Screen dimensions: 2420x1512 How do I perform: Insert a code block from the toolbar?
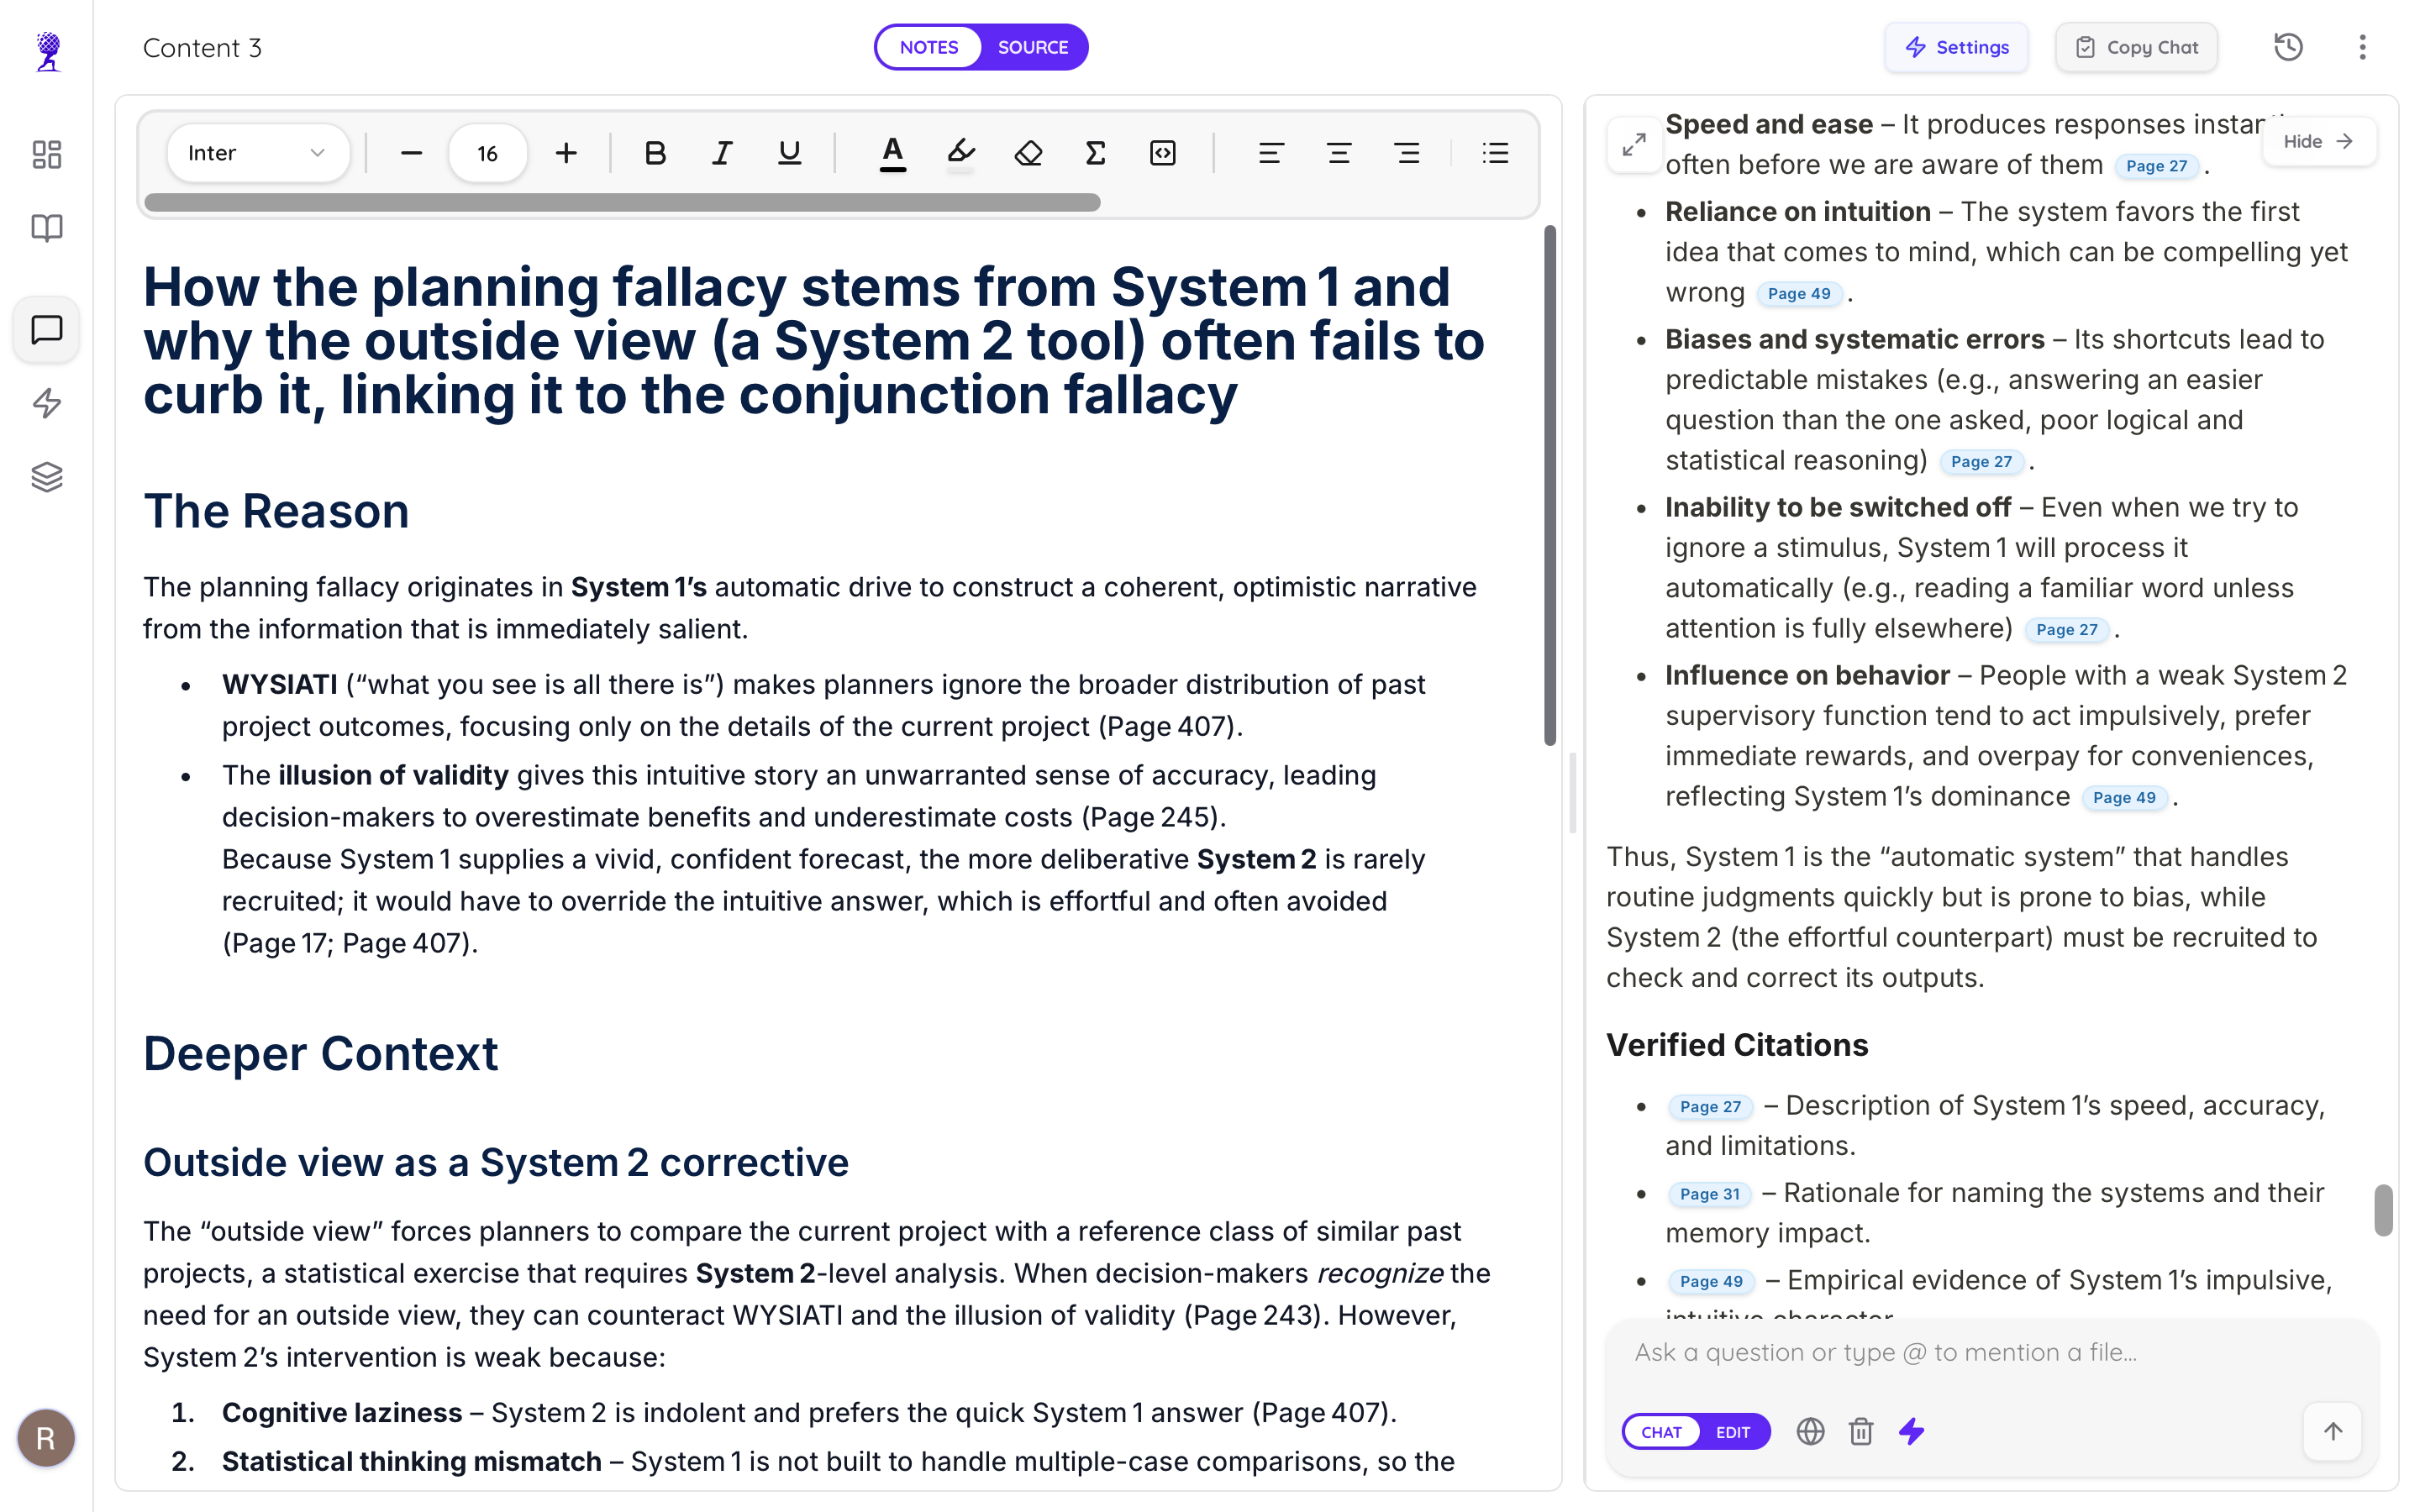pos(1163,153)
